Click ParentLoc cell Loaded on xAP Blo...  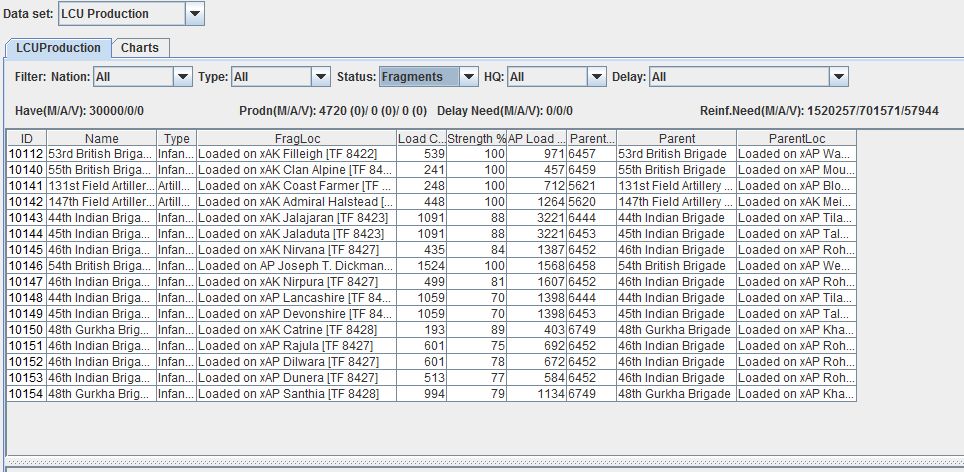pyautogui.click(x=796, y=186)
